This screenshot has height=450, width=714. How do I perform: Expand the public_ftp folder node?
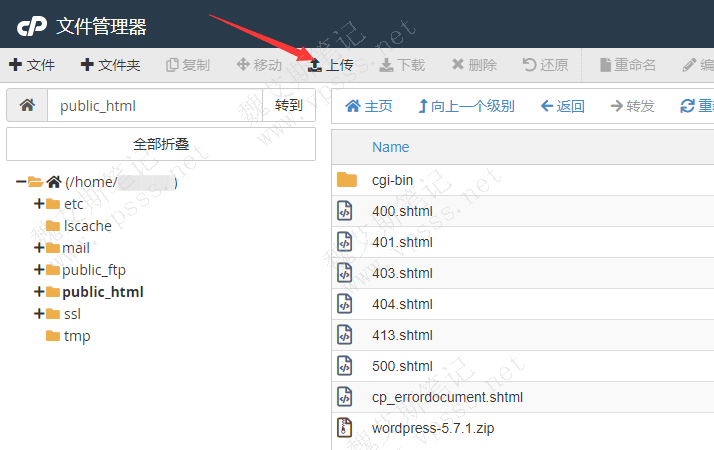click(39, 270)
